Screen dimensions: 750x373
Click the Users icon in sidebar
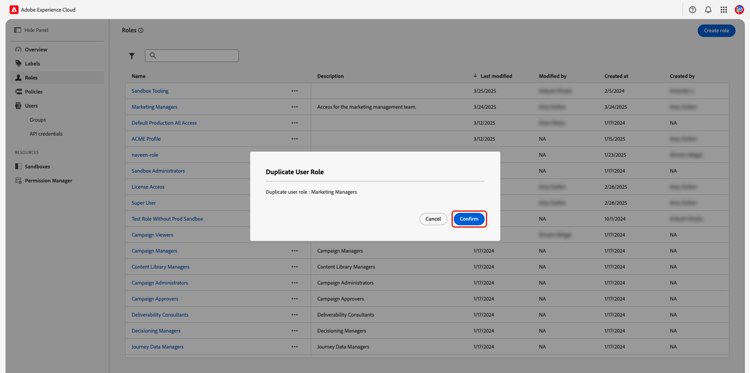(x=18, y=106)
